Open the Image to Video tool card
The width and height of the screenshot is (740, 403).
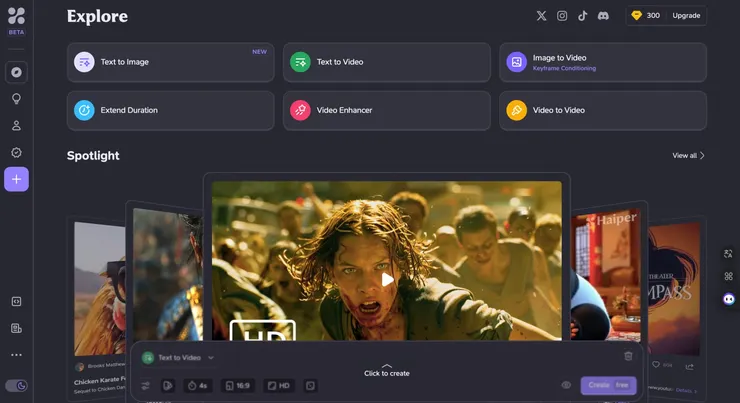[x=603, y=62]
